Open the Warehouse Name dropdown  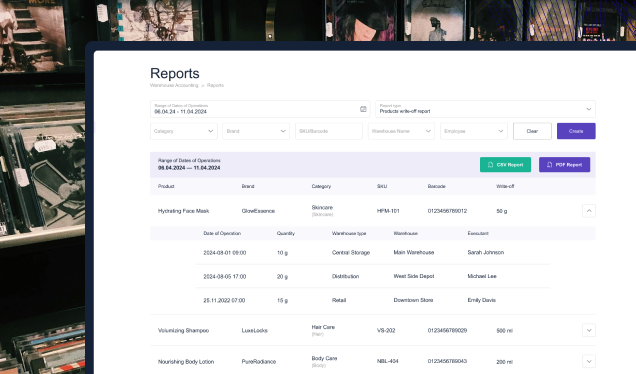401,131
